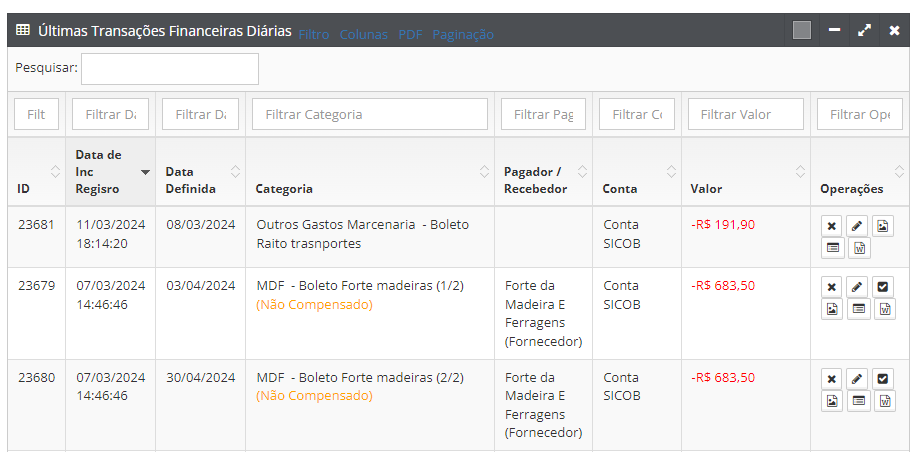The image size is (917, 452).
Task: Click the Pesquisar search field
Action: (x=170, y=69)
